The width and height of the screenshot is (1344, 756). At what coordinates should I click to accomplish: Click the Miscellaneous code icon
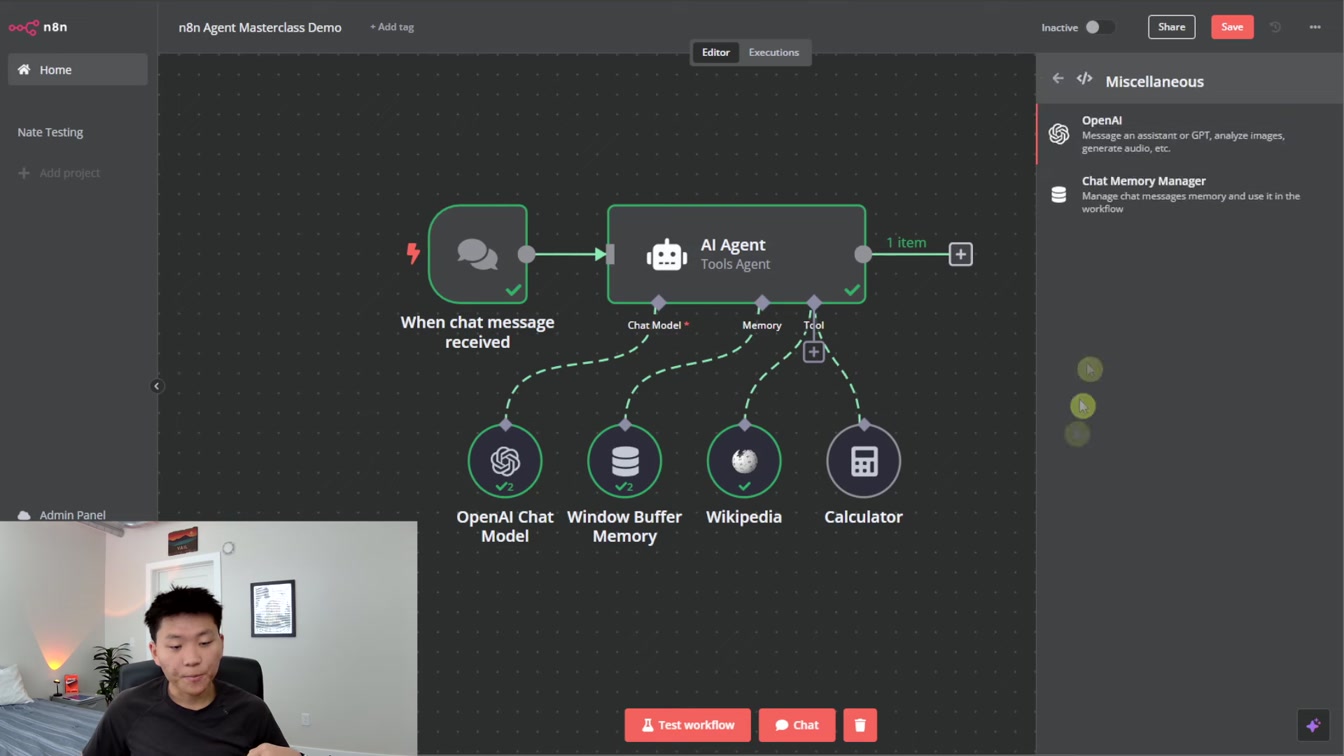pyautogui.click(x=1085, y=78)
